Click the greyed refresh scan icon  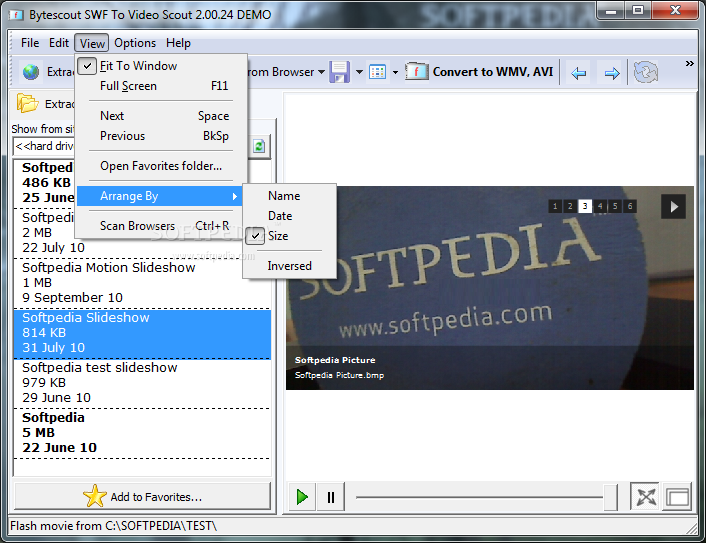[x=645, y=72]
